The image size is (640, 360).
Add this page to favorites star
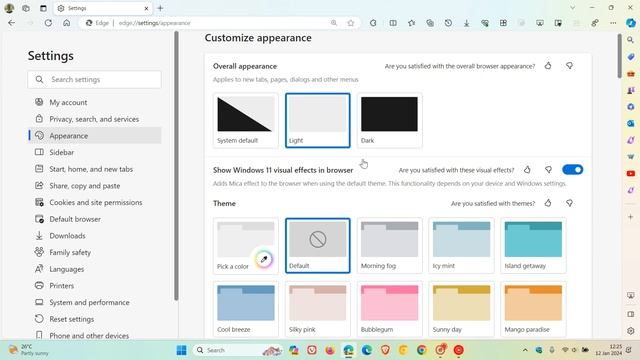pos(351,23)
